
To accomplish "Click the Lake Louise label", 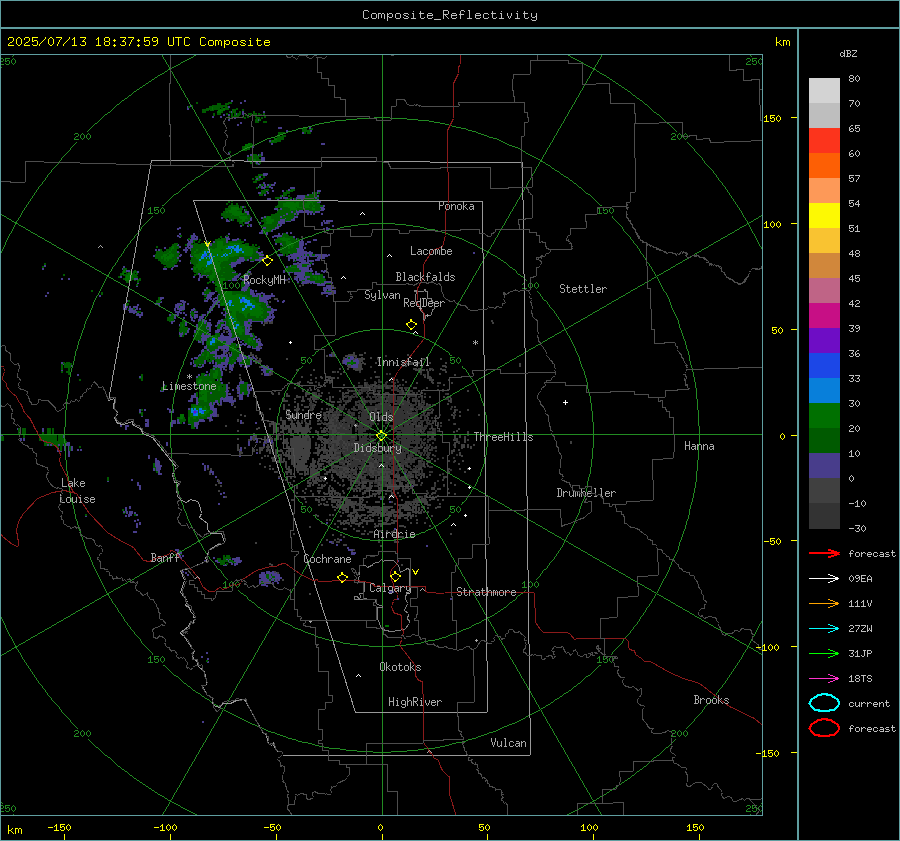I will click(77, 491).
